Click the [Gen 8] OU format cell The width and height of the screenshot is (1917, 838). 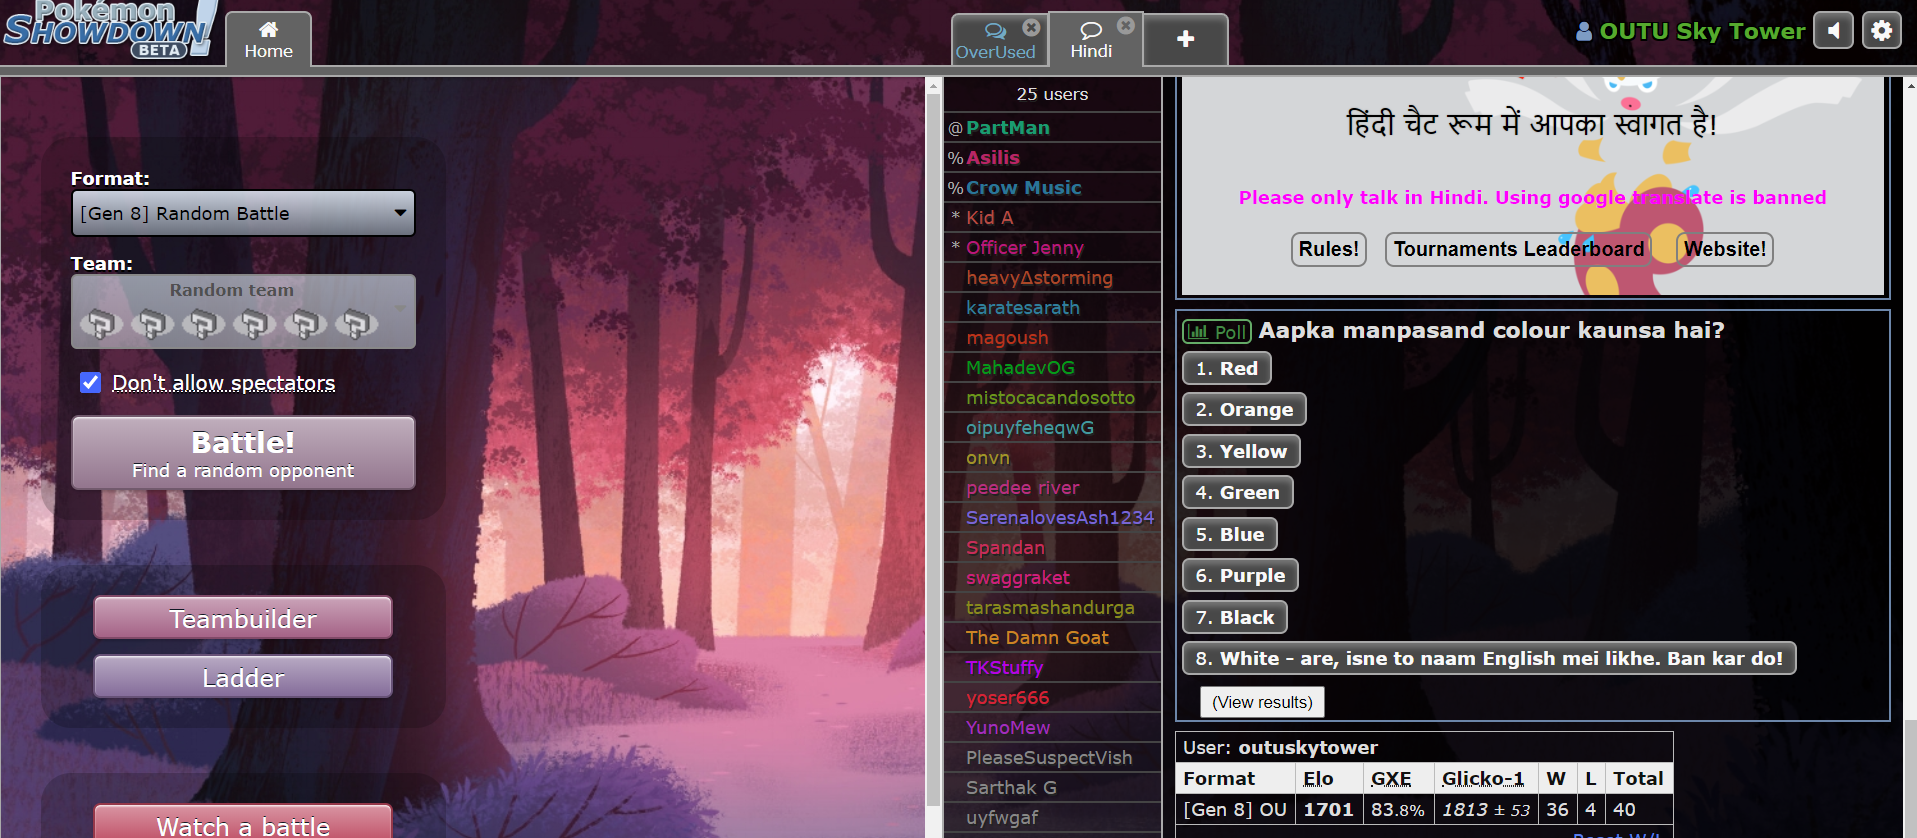[x=1235, y=809]
